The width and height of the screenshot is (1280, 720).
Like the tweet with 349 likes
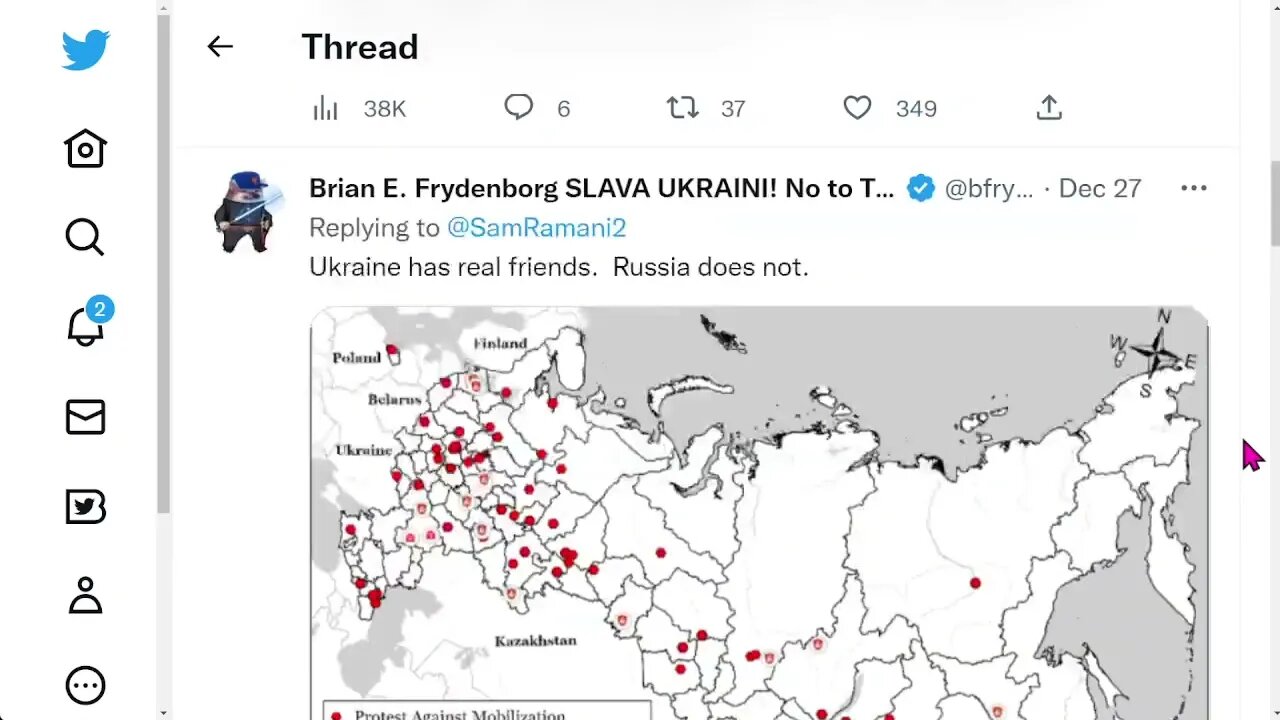(857, 107)
